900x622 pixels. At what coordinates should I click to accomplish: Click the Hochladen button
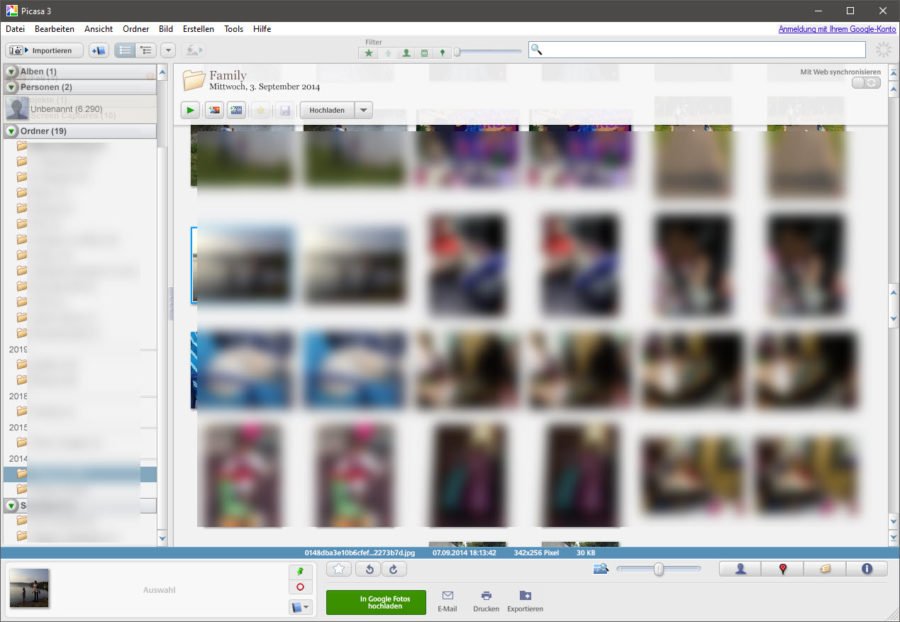point(327,110)
